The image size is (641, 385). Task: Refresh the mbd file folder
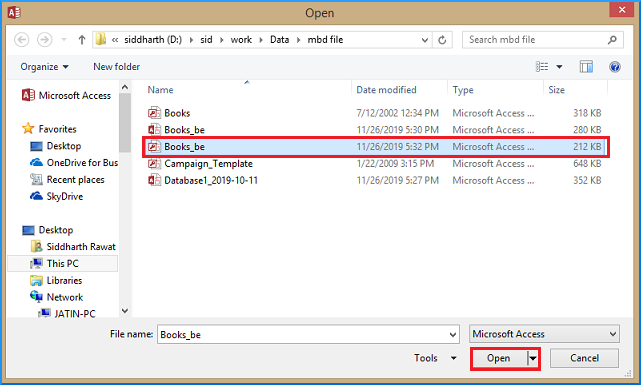442,40
